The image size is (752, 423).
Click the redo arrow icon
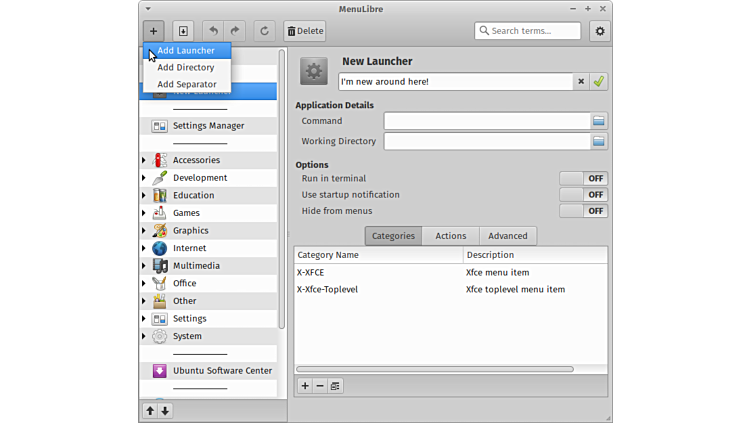[235, 31]
